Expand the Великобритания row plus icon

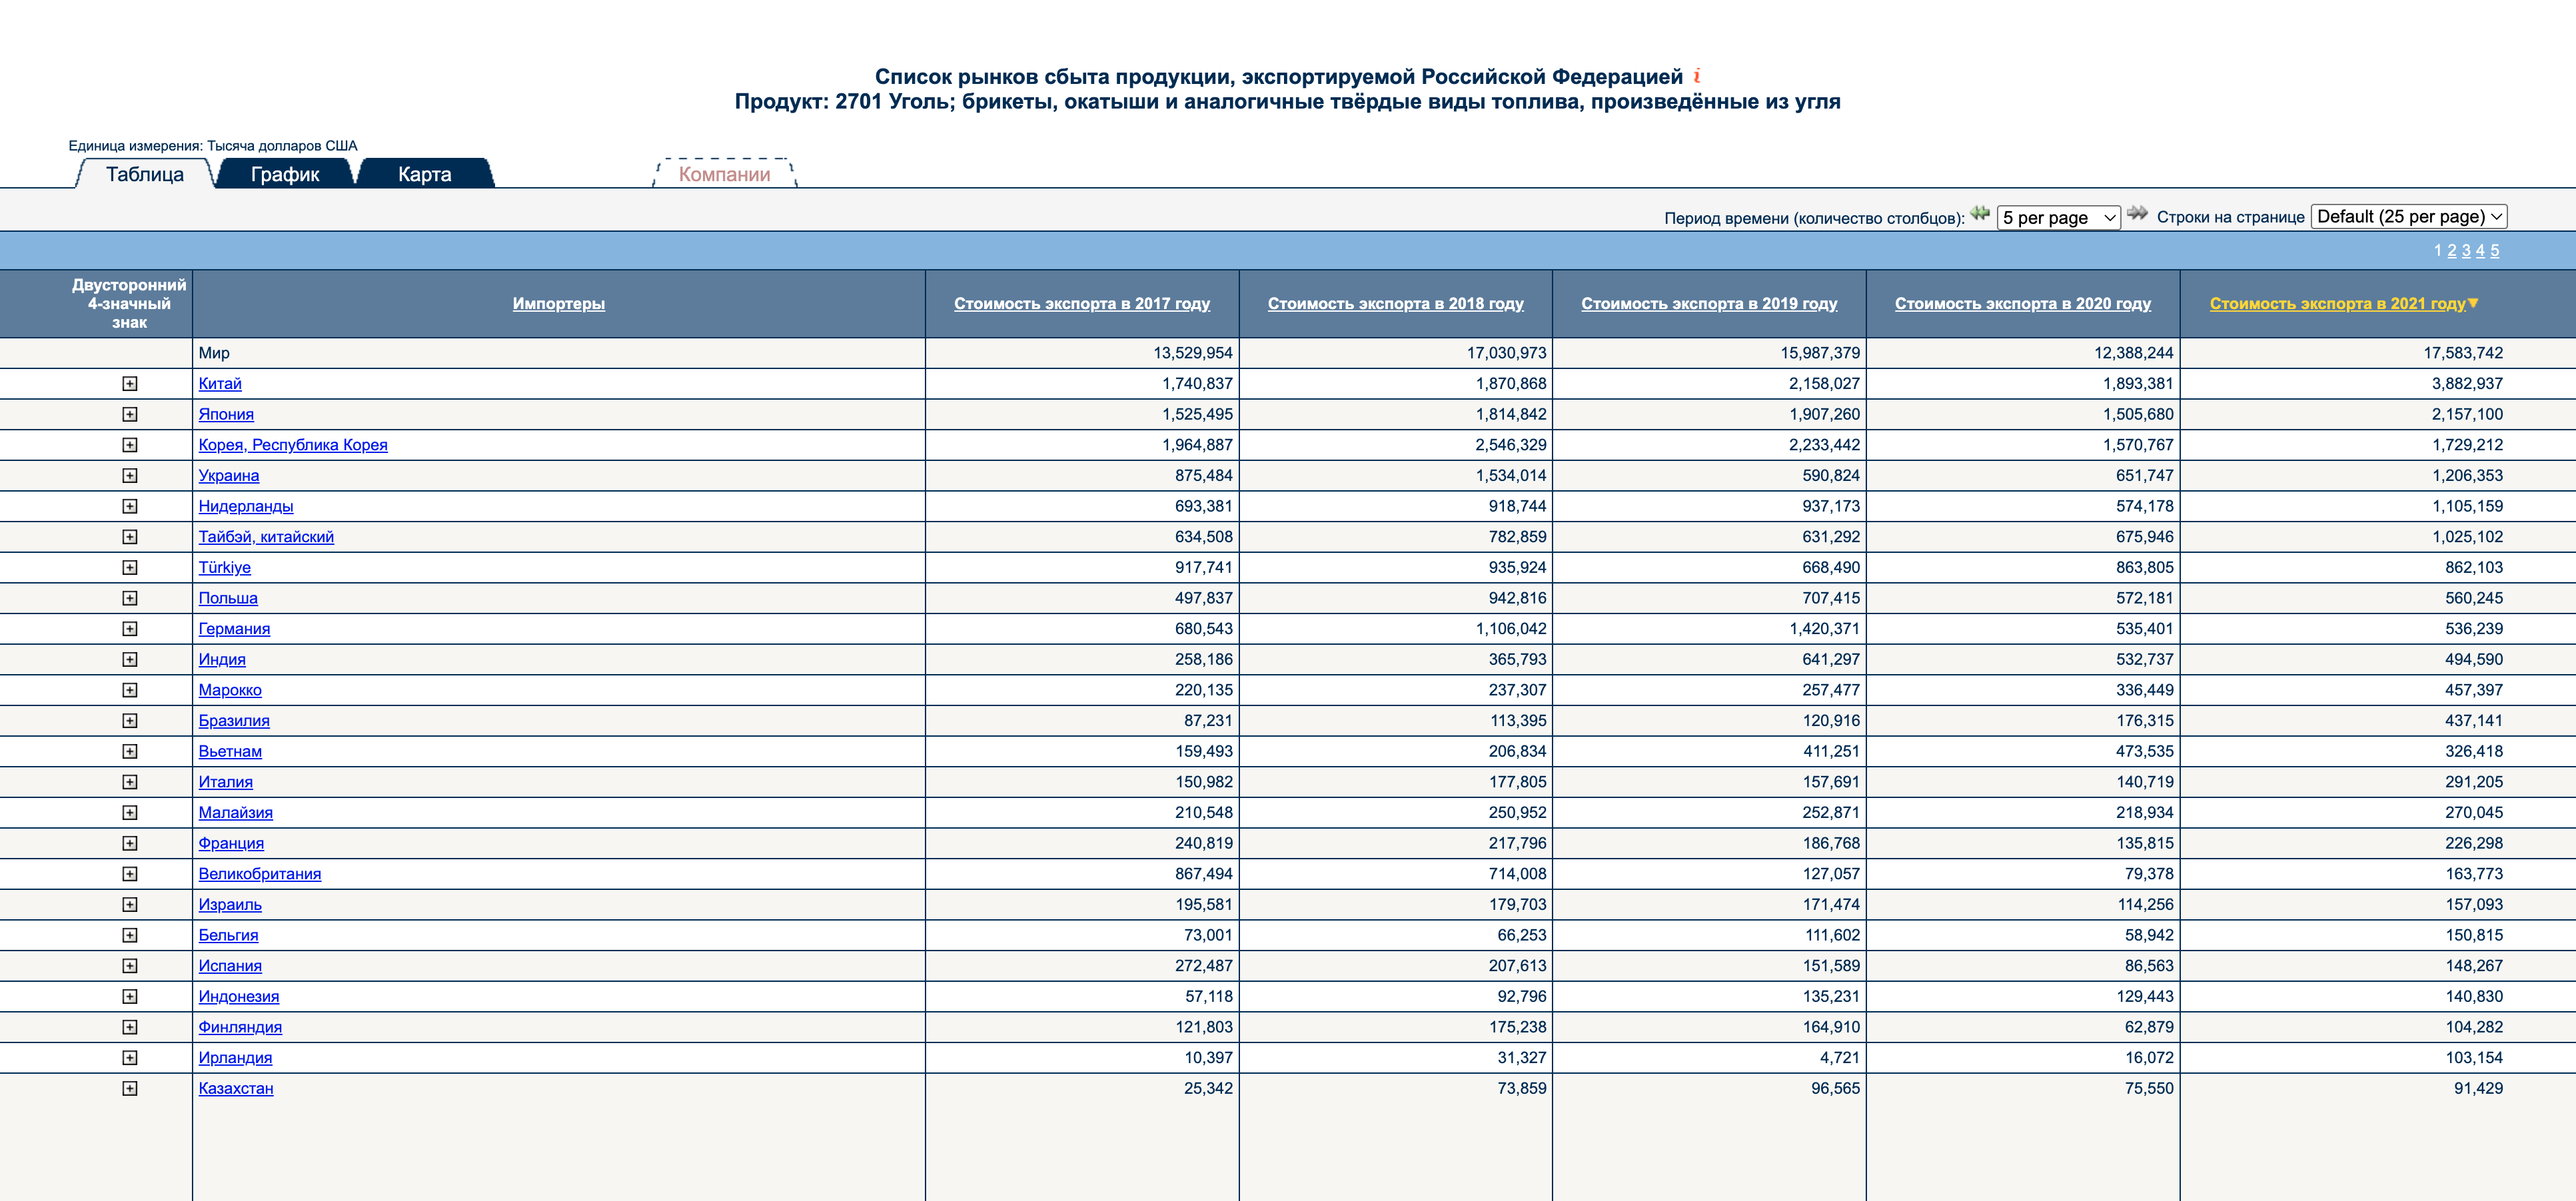[x=130, y=874]
